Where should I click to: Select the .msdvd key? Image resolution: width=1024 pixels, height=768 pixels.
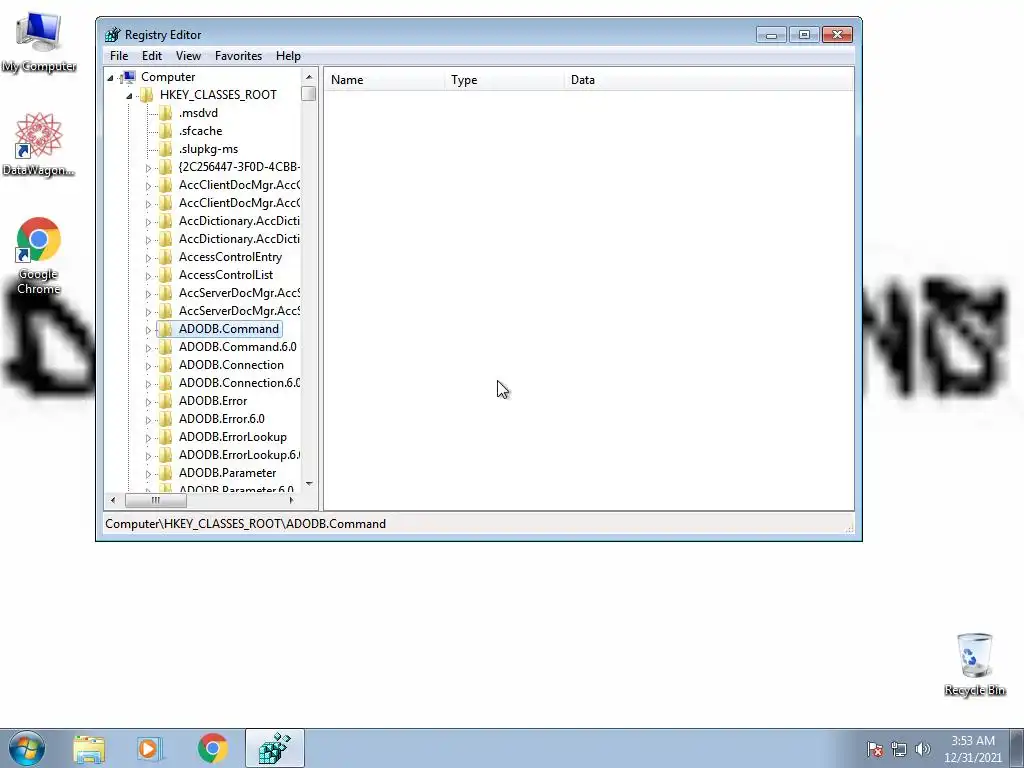click(x=199, y=113)
